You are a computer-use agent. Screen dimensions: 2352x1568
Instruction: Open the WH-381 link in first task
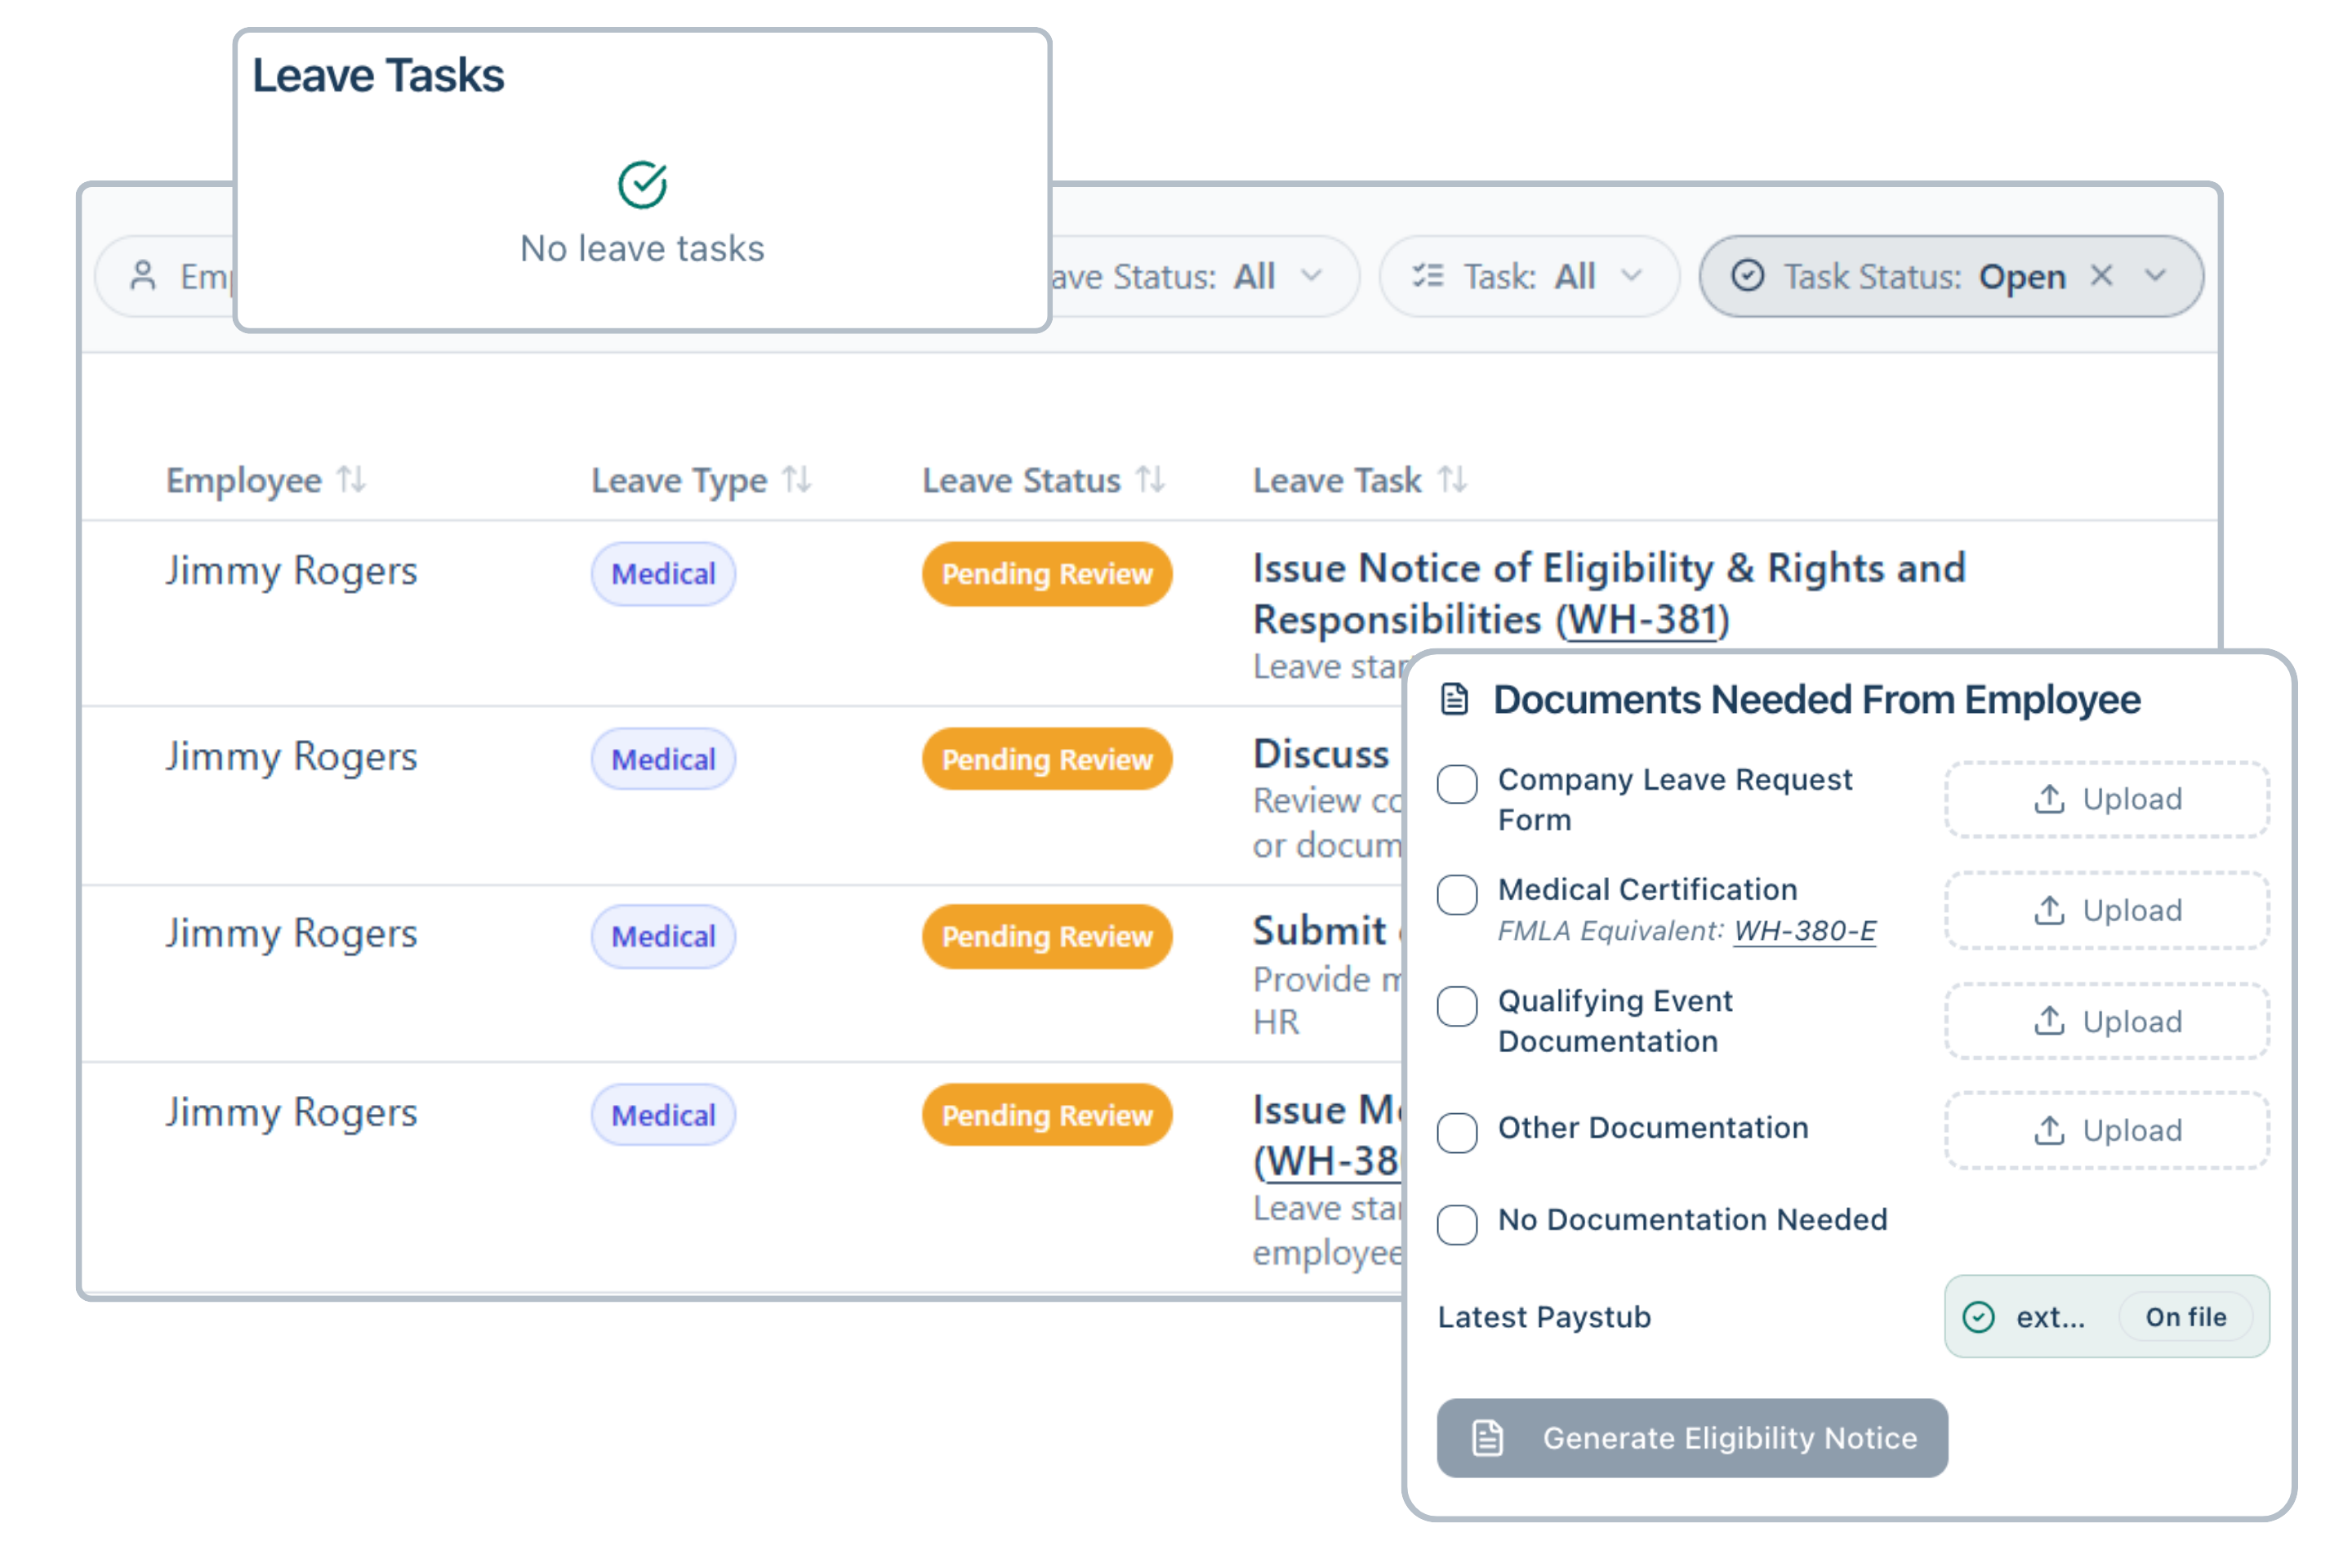(1643, 620)
